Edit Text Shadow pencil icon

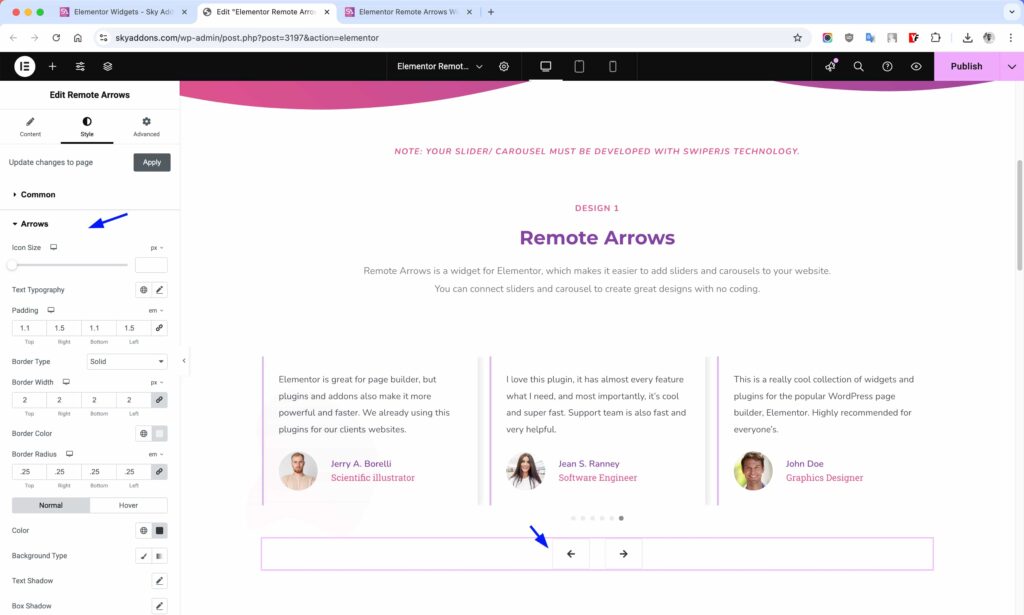pos(159,580)
